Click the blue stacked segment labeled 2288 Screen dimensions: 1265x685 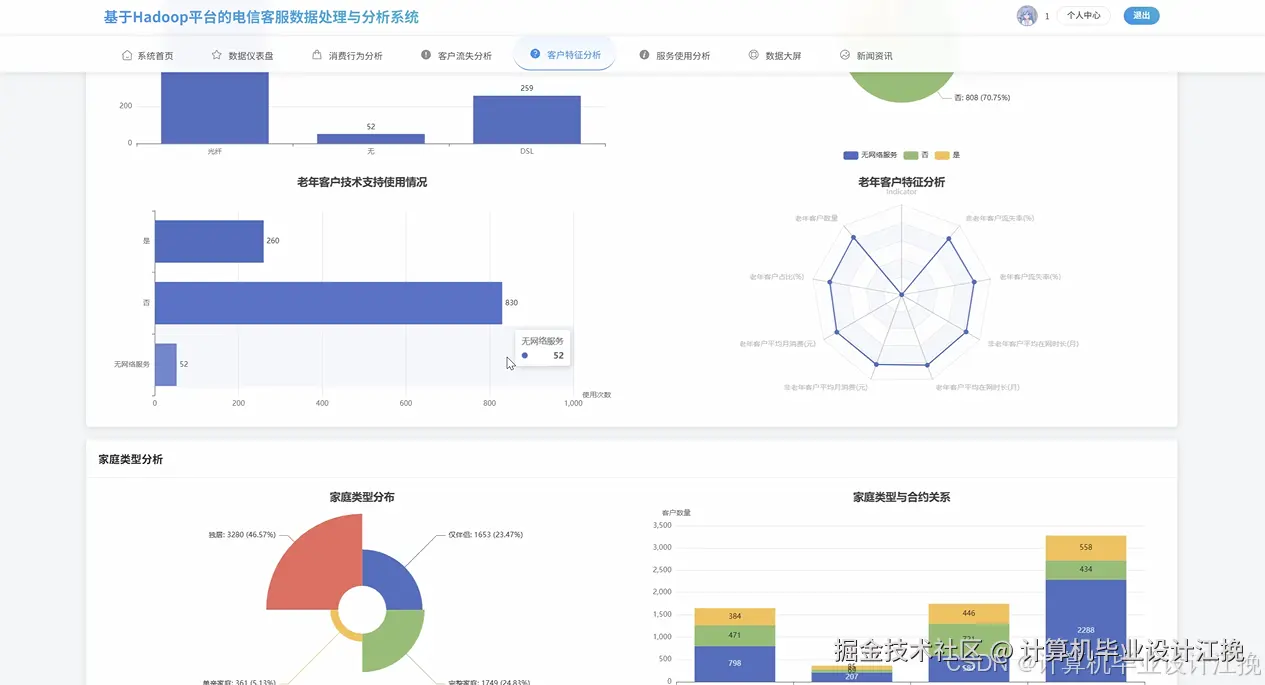1086,630
